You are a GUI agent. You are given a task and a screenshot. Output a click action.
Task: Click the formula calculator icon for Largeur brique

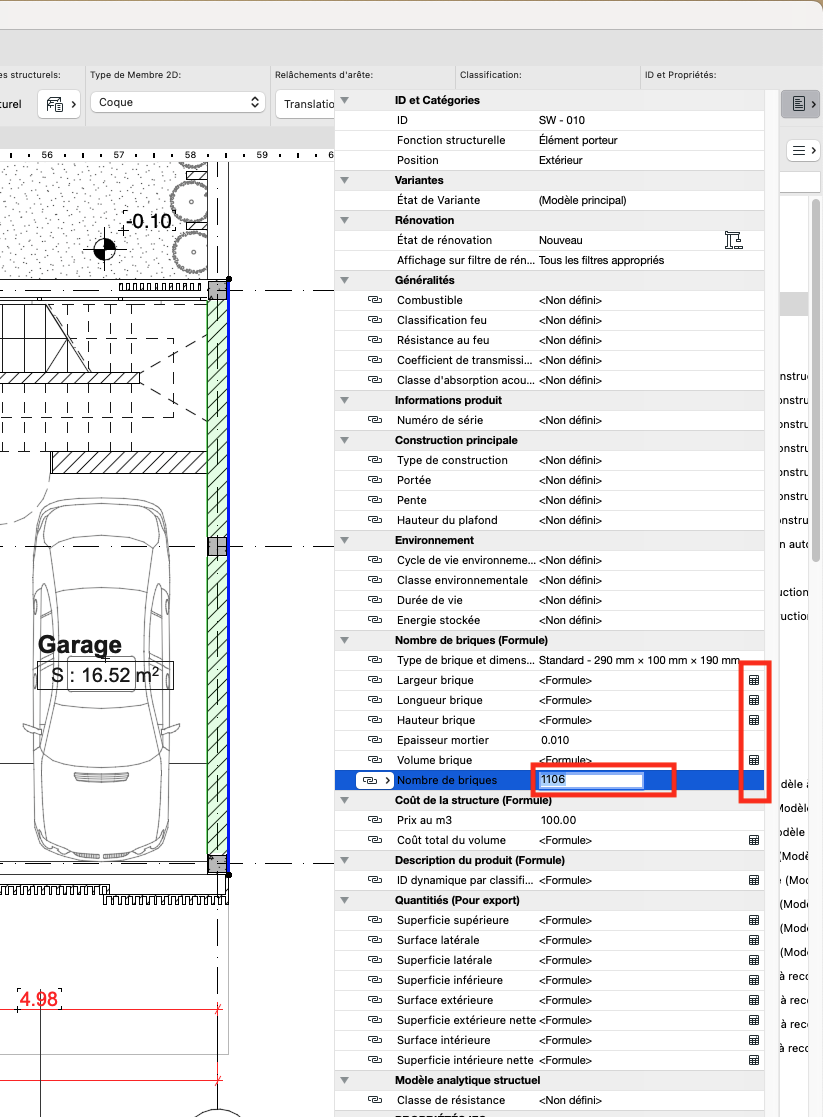point(754,680)
